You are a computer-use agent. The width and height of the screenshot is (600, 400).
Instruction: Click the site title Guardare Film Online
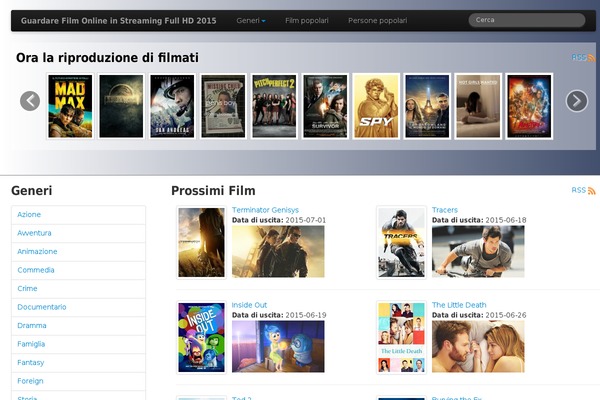click(118, 21)
